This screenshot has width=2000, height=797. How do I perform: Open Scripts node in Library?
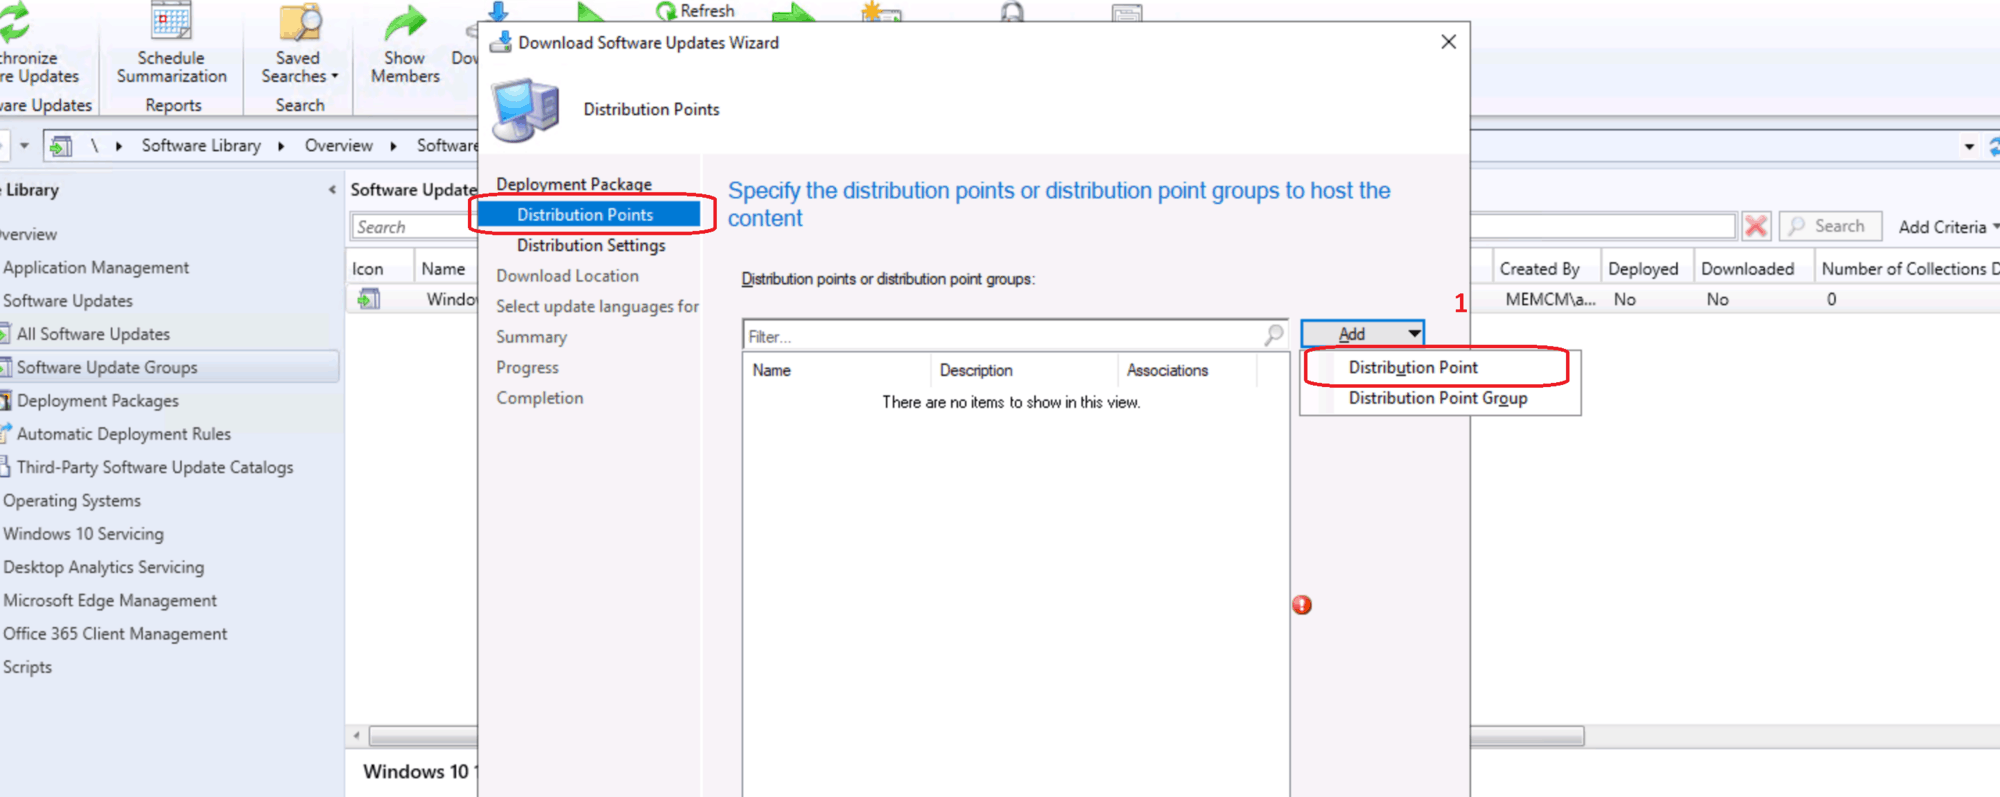pyautogui.click(x=27, y=667)
